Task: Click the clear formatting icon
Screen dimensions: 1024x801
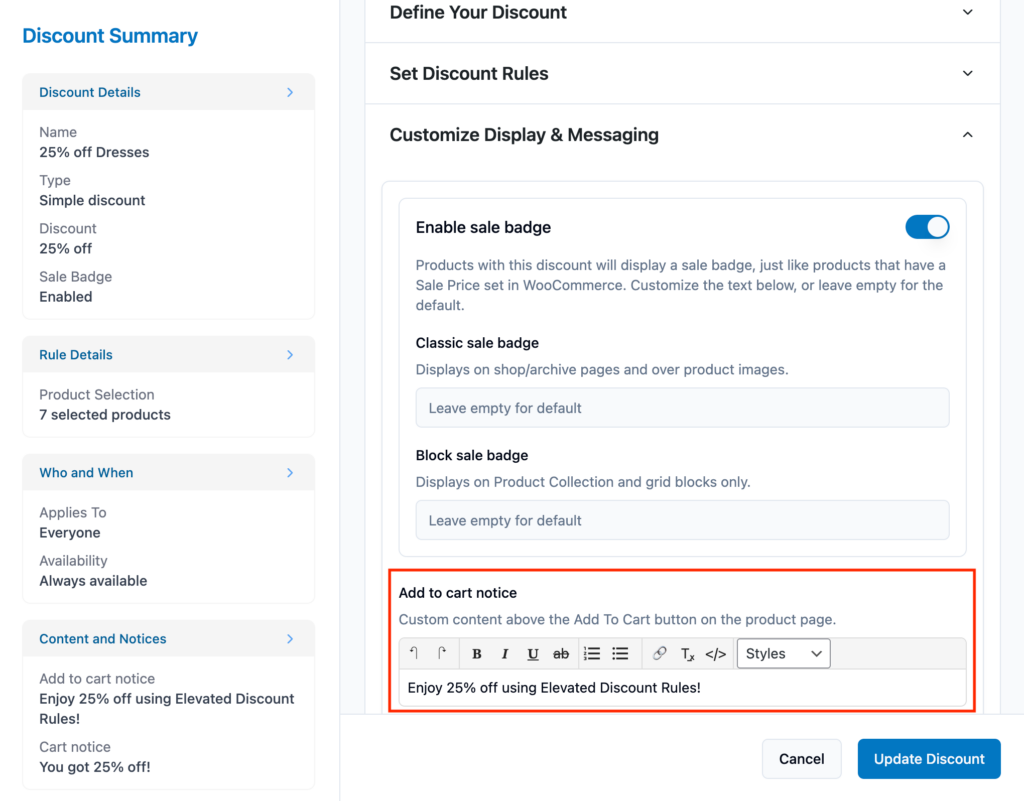Action: point(688,653)
